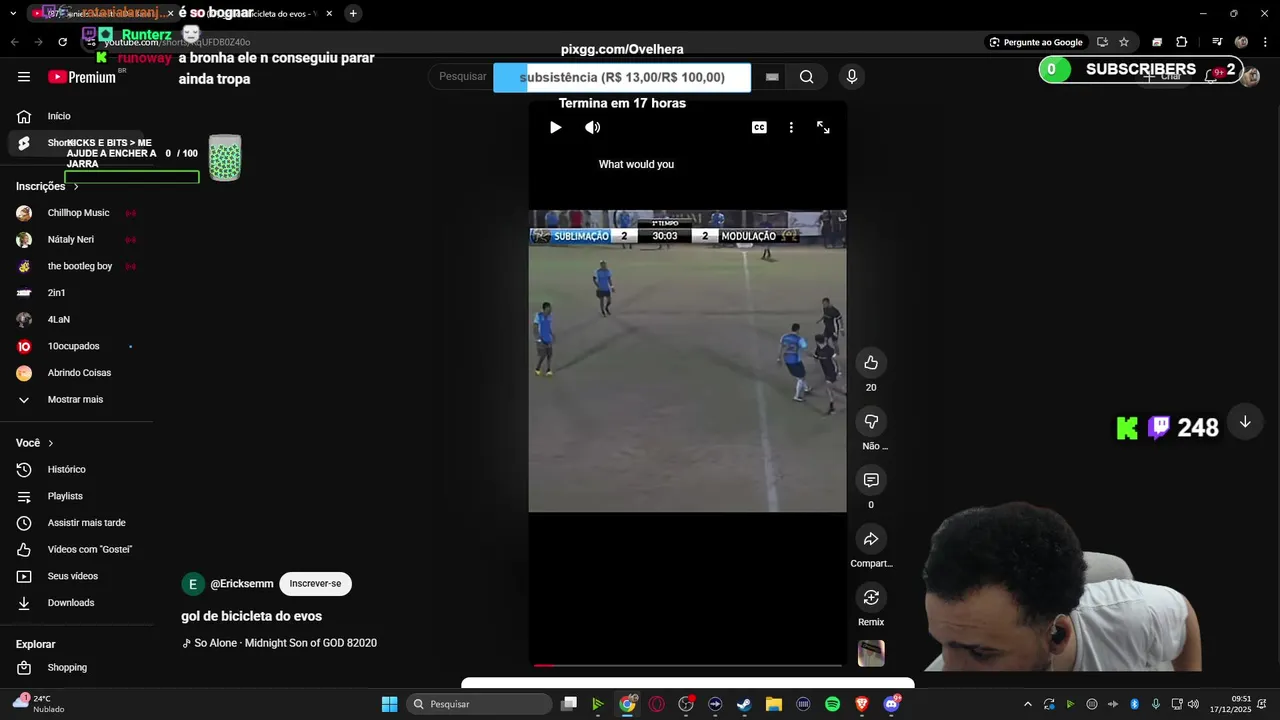Image resolution: width=1280 pixels, height=720 pixels.
Task: Open the Windows Start menu
Action: (x=390, y=704)
